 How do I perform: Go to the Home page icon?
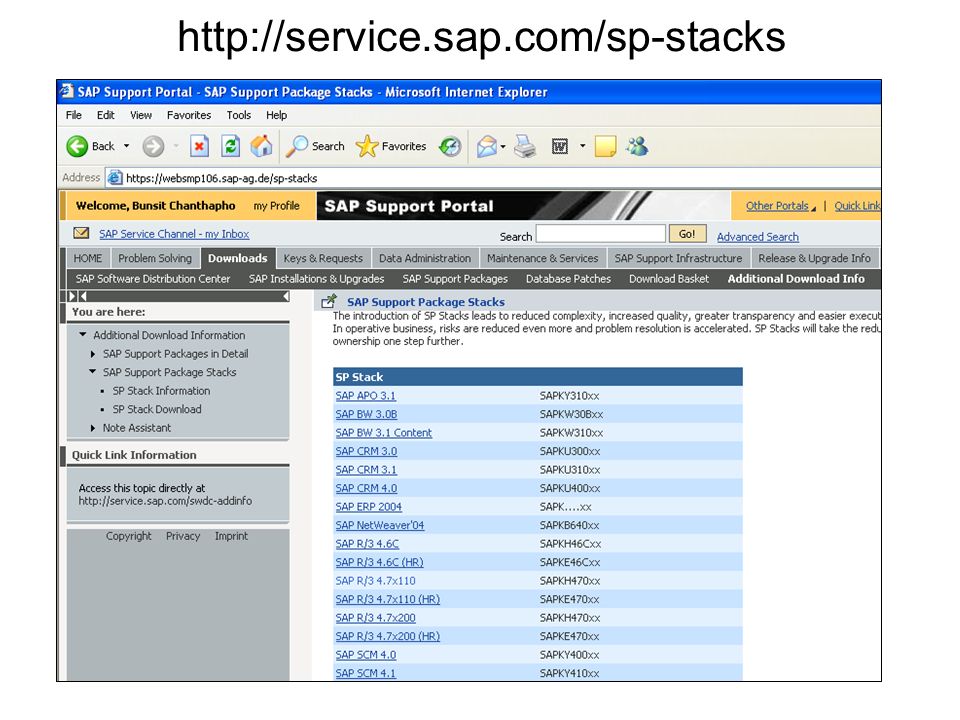[x=261, y=146]
